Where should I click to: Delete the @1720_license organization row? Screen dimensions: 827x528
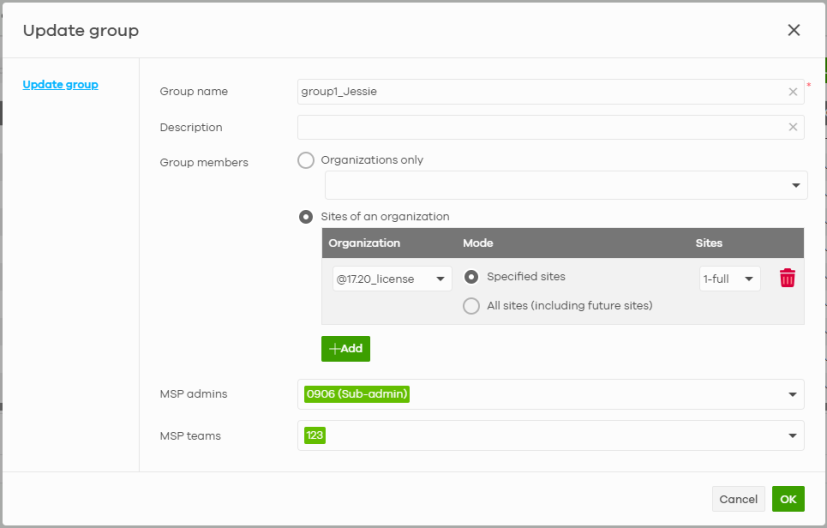point(787,279)
